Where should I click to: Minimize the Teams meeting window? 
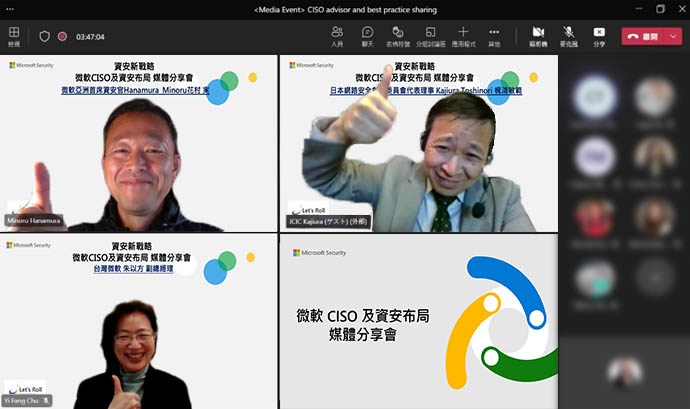click(639, 9)
